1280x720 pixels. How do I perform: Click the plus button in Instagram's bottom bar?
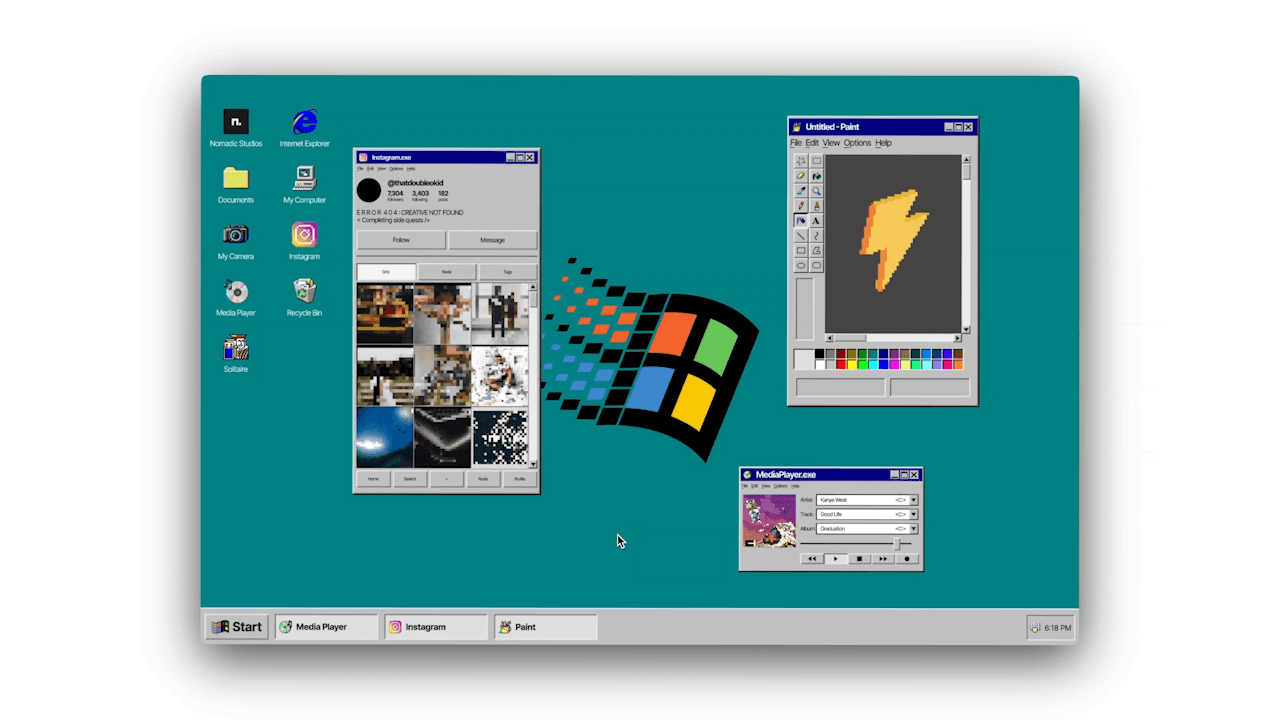[x=447, y=479]
